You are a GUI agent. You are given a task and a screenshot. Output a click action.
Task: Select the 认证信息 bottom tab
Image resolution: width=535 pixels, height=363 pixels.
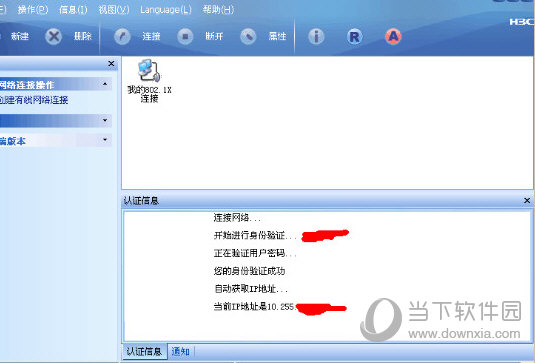[x=144, y=351]
